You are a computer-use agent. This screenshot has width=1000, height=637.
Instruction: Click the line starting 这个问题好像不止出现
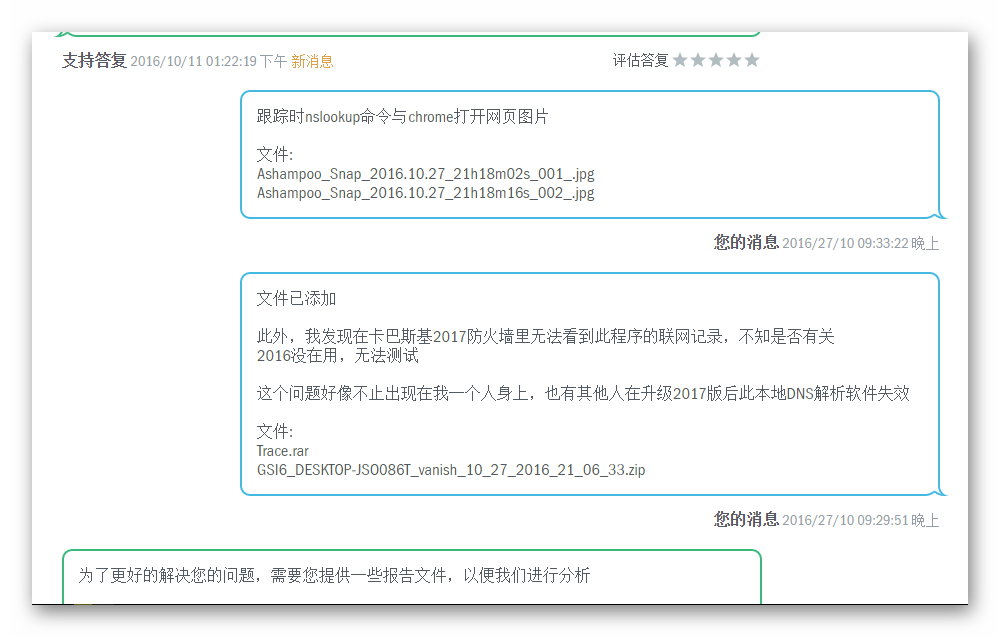tap(583, 393)
